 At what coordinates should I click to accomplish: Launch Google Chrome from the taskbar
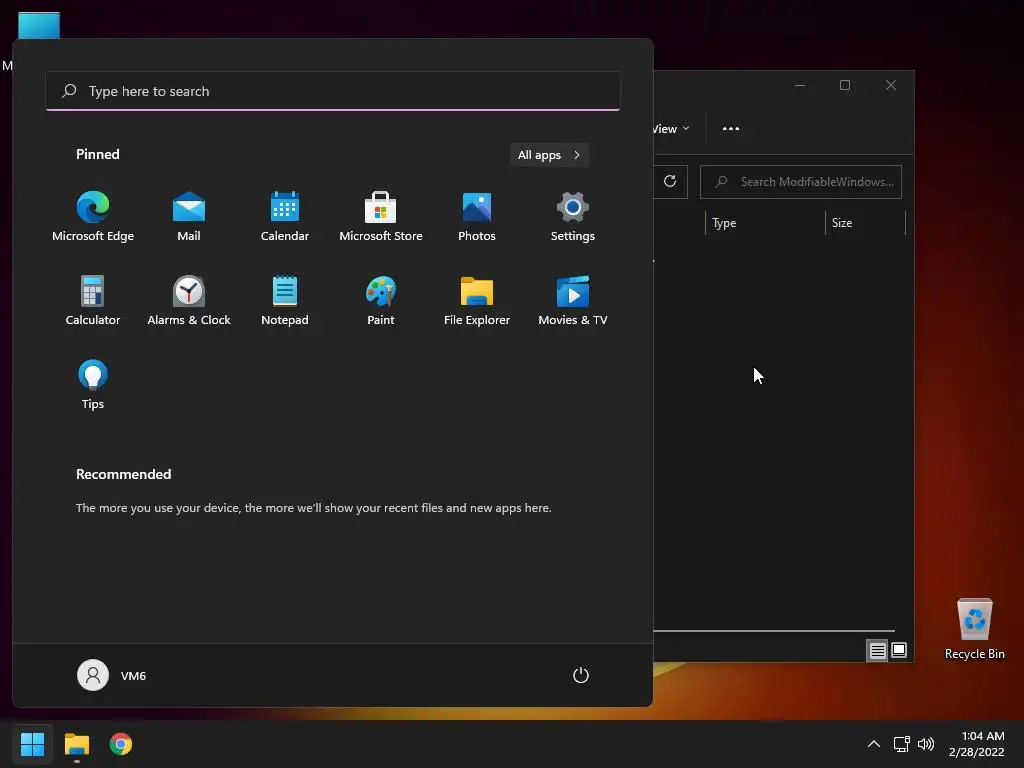click(121, 744)
